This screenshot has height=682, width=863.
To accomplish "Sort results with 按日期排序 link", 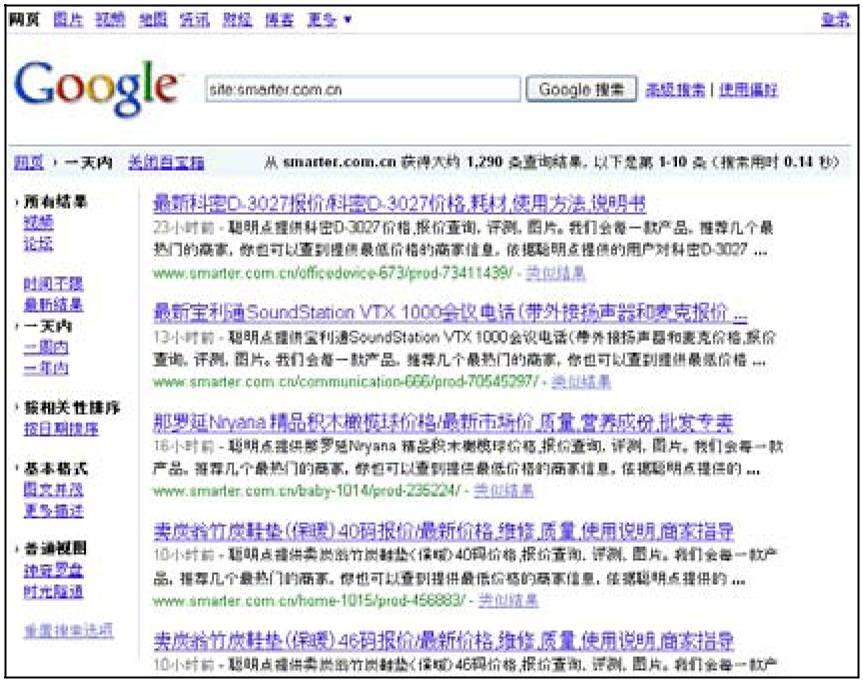I will point(61,429).
